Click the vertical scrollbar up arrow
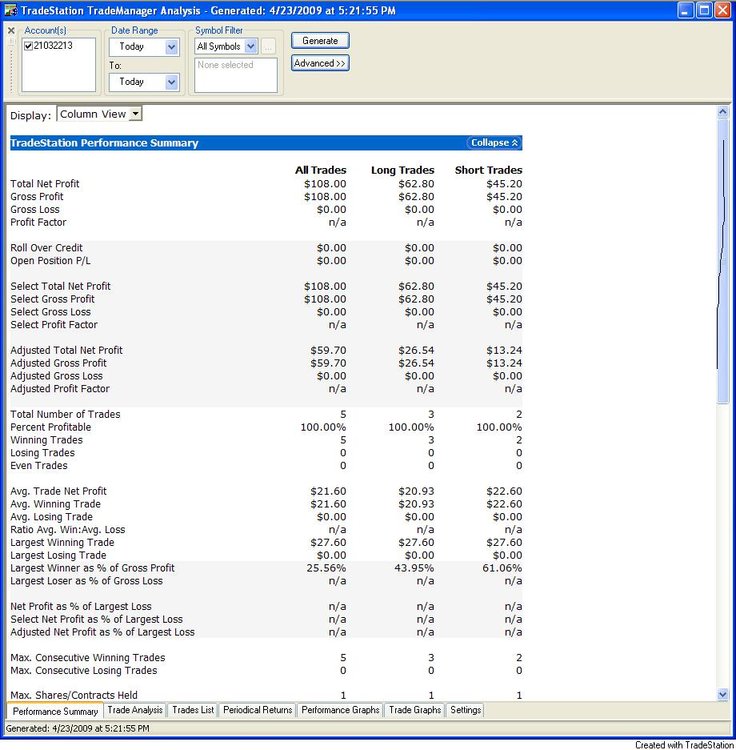736x750 pixels. pyautogui.click(x=723, y=112)
